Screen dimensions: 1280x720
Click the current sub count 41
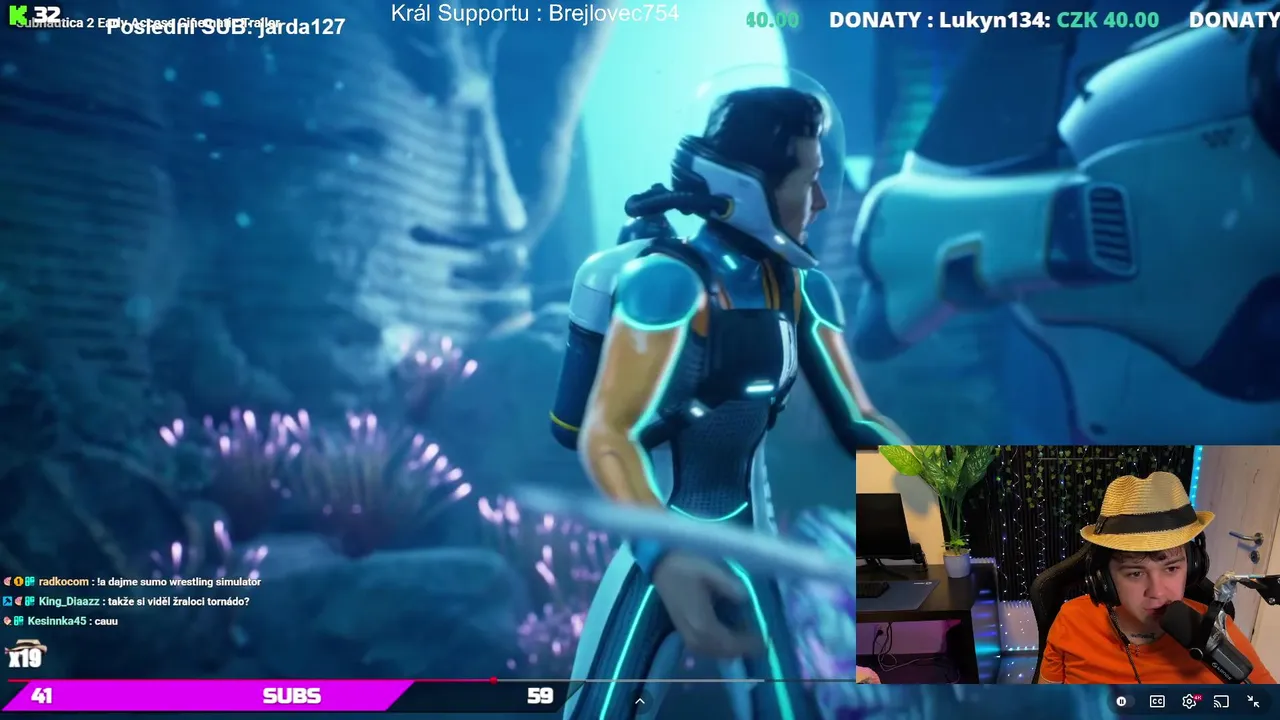tap(42, 696)
